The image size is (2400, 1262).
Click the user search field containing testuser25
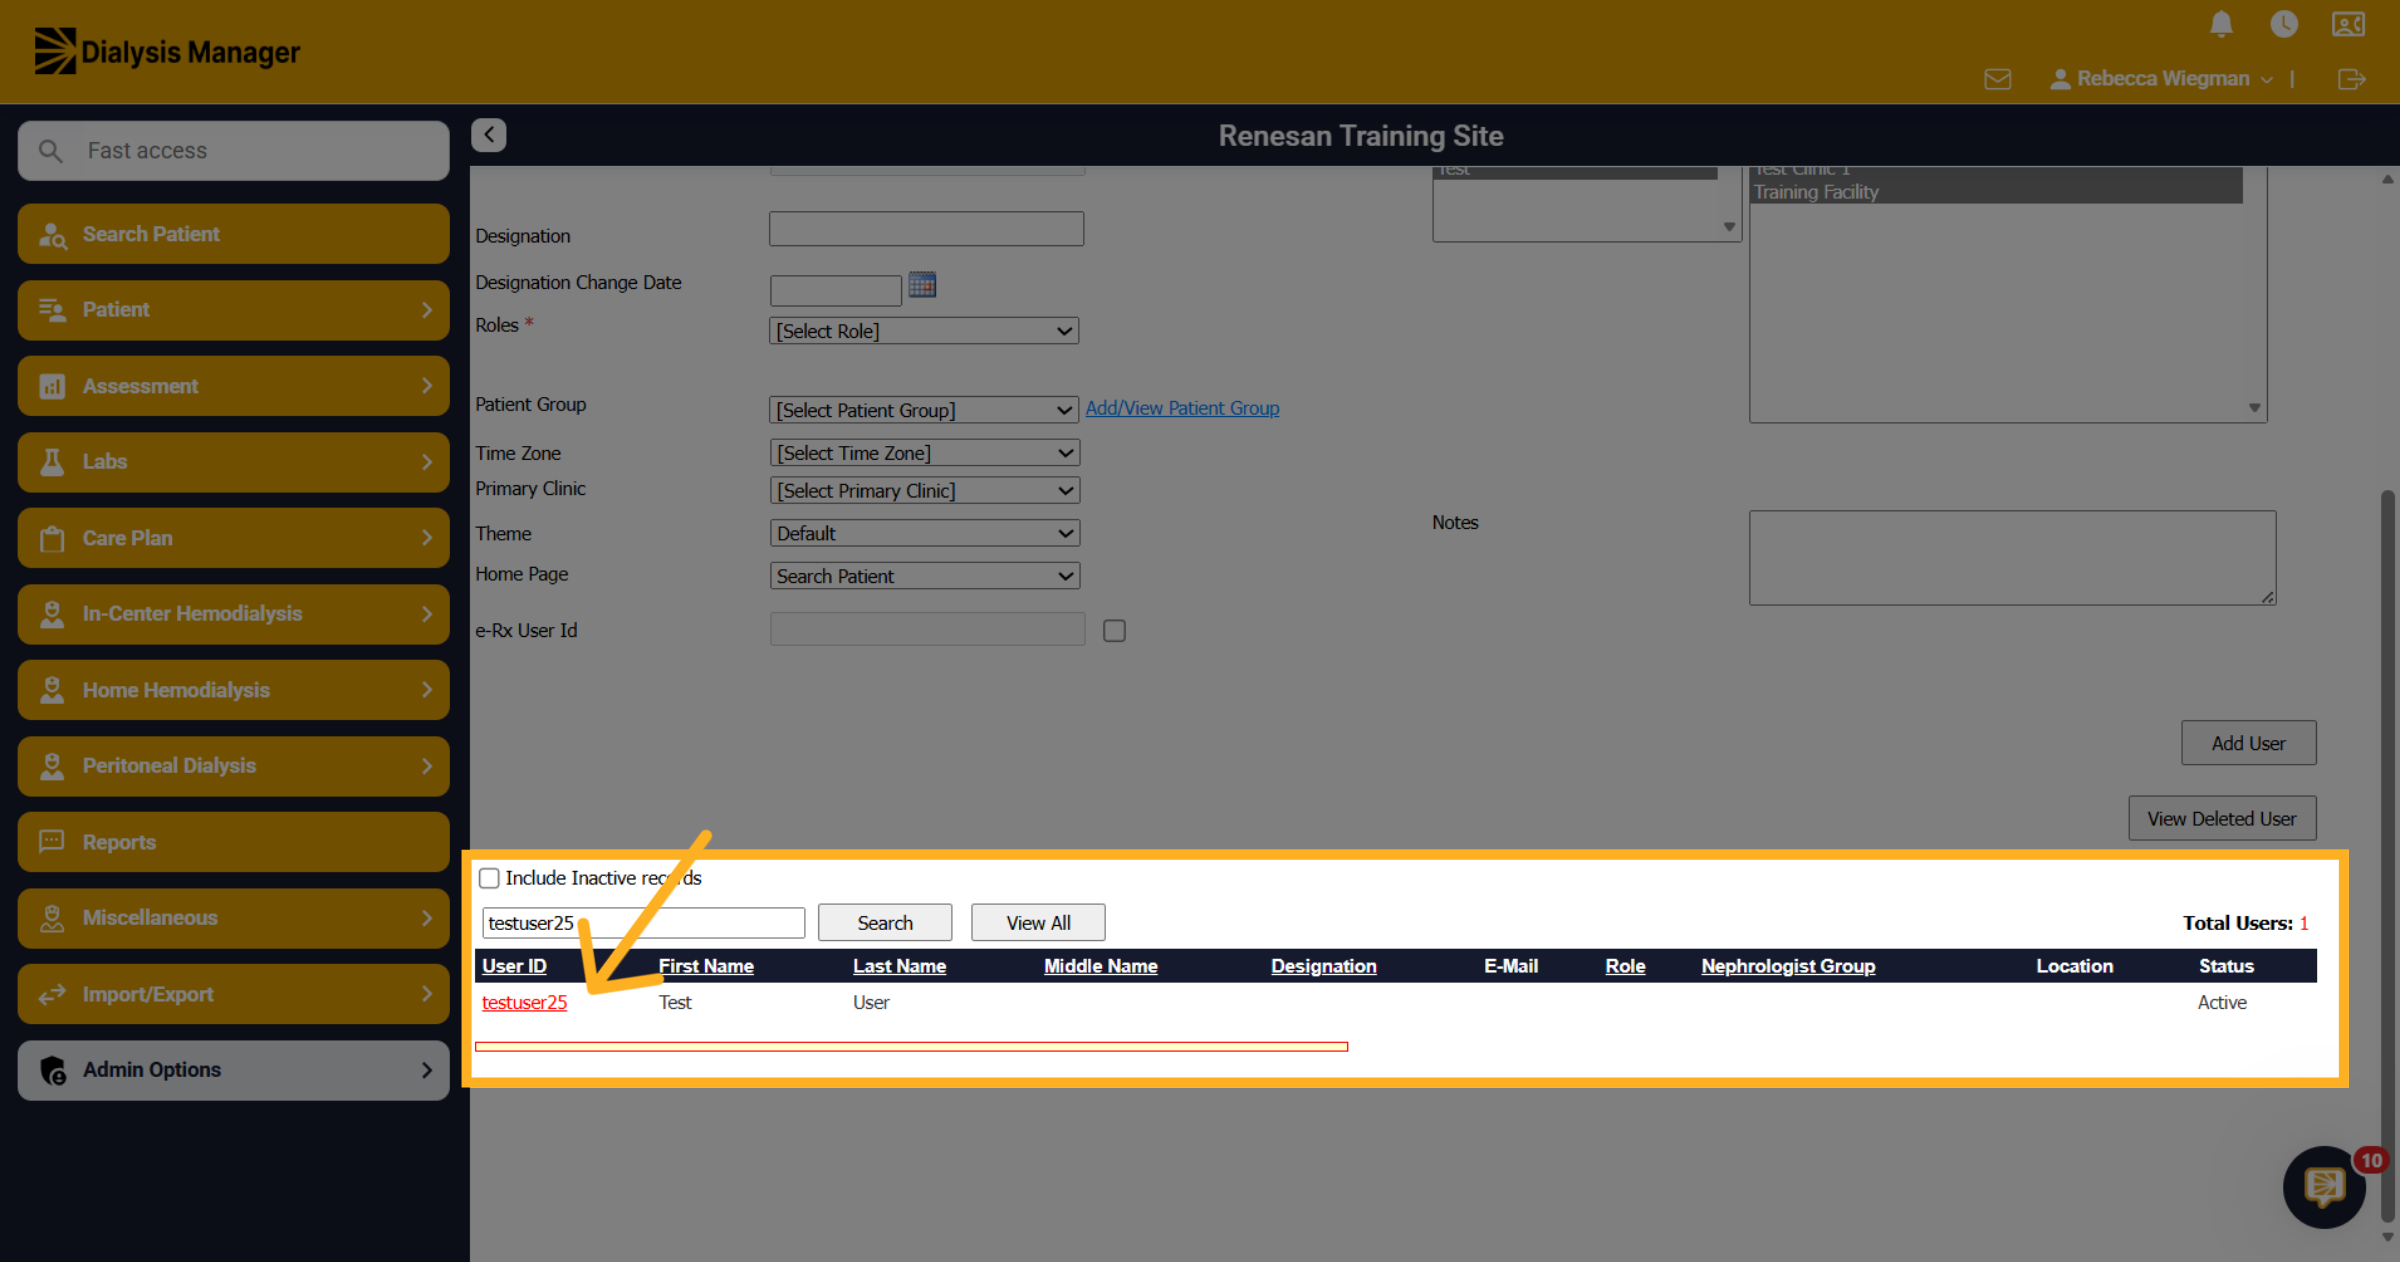[x=643, y=923]
